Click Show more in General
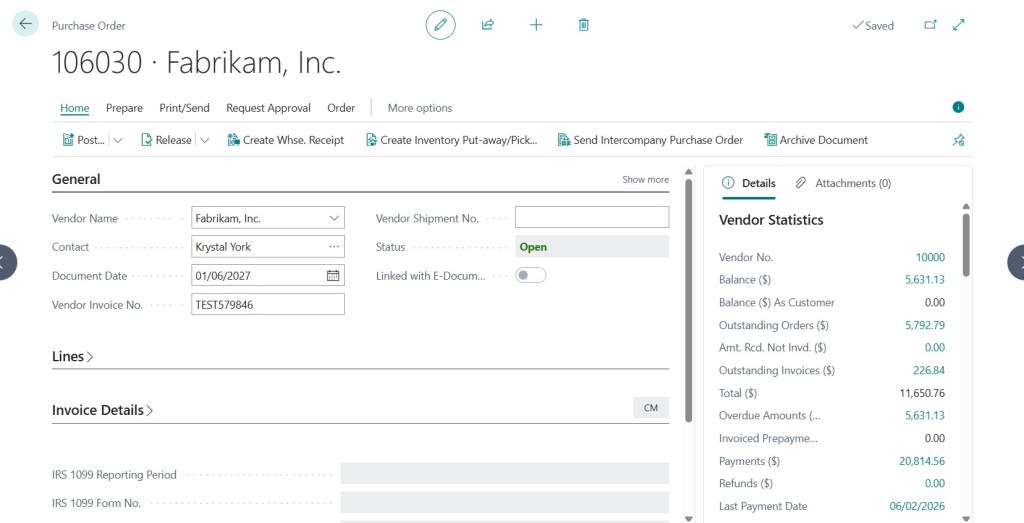 point(645,180)
